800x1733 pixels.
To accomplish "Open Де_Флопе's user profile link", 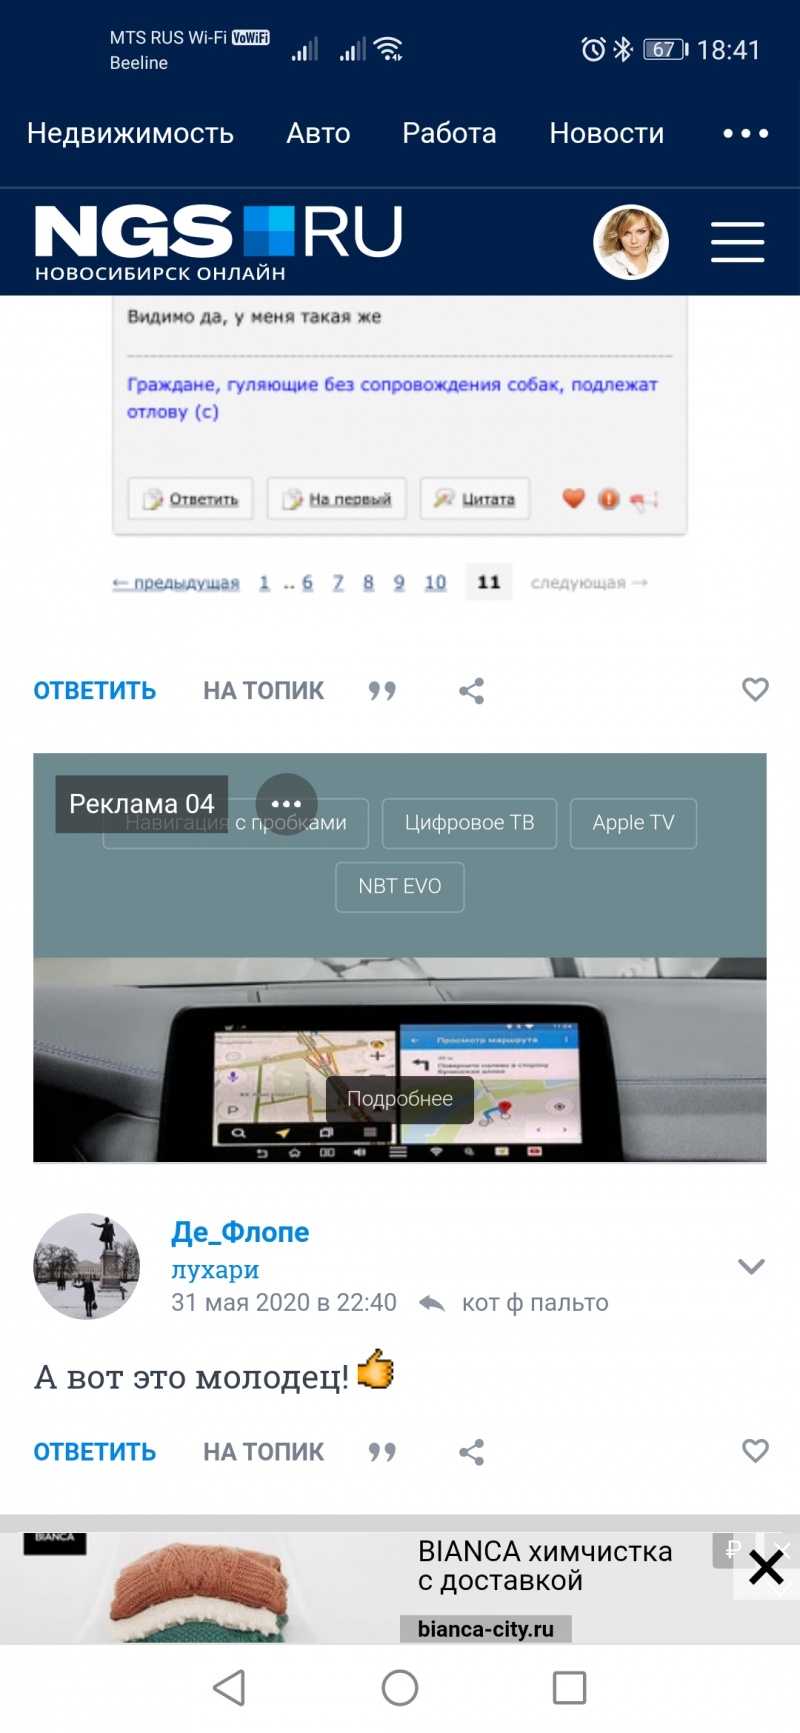I will coord(240,1232).
